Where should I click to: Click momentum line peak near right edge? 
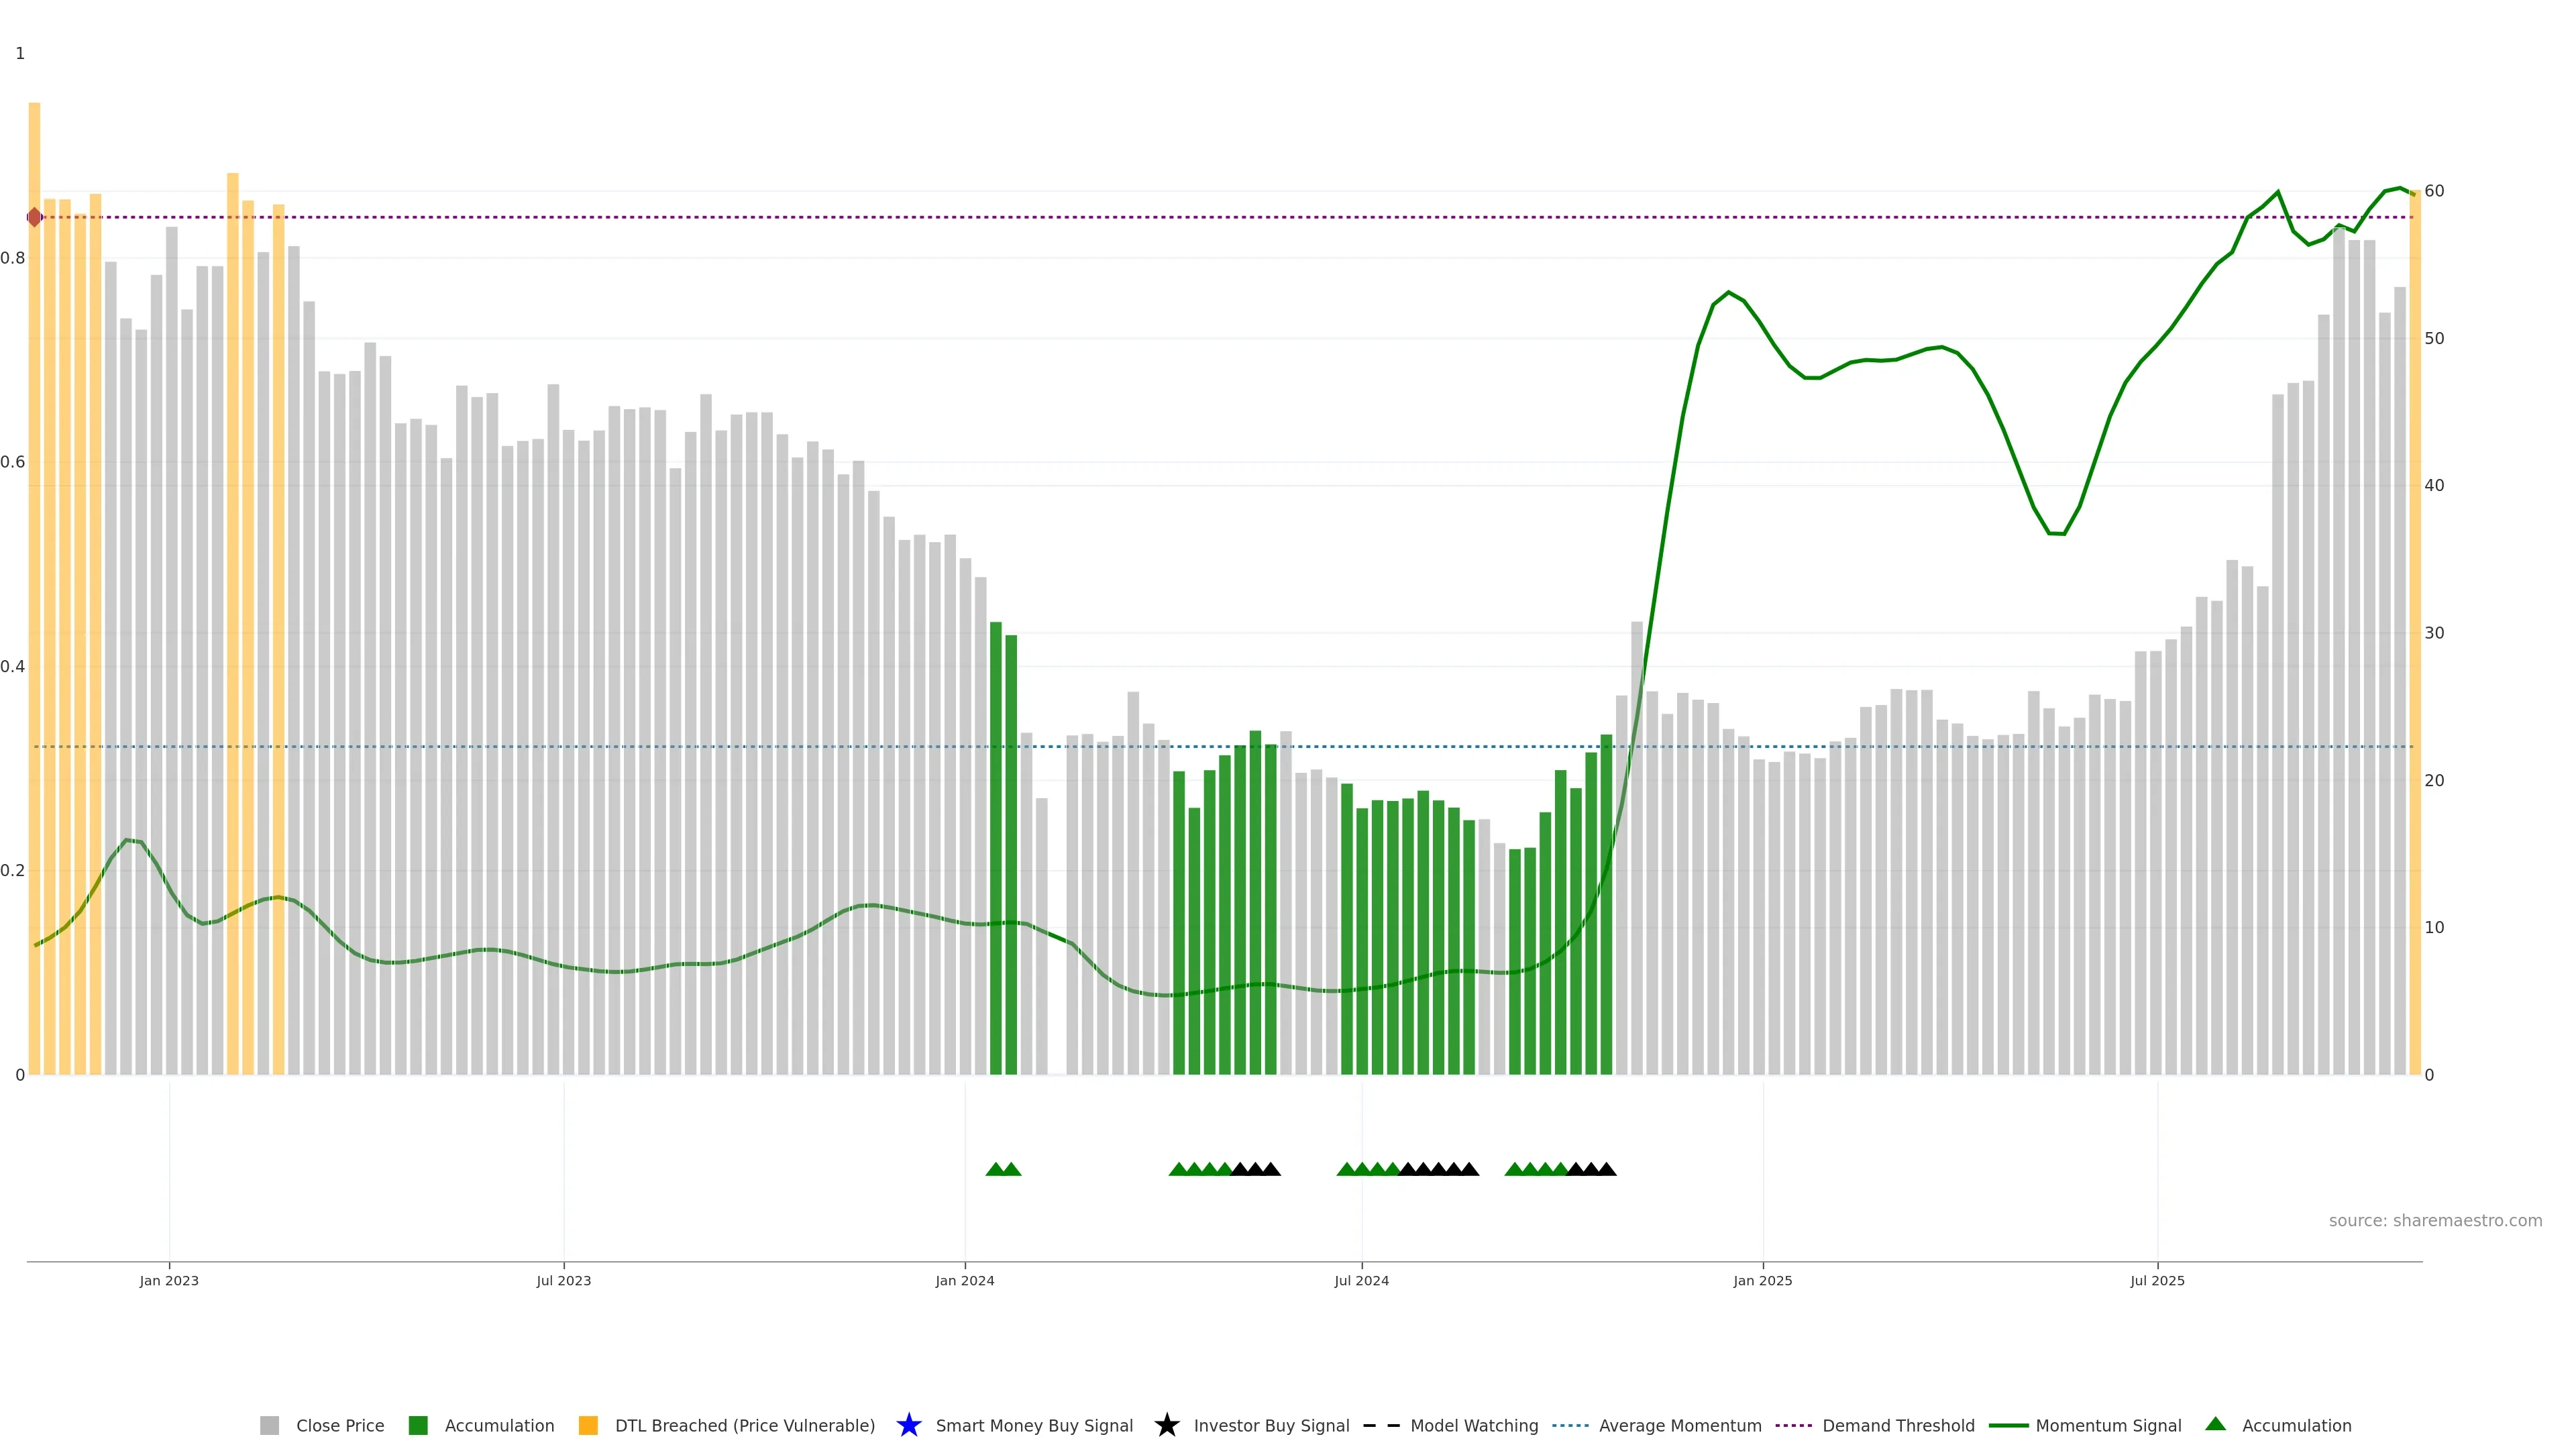click(x=2399, y=188)
